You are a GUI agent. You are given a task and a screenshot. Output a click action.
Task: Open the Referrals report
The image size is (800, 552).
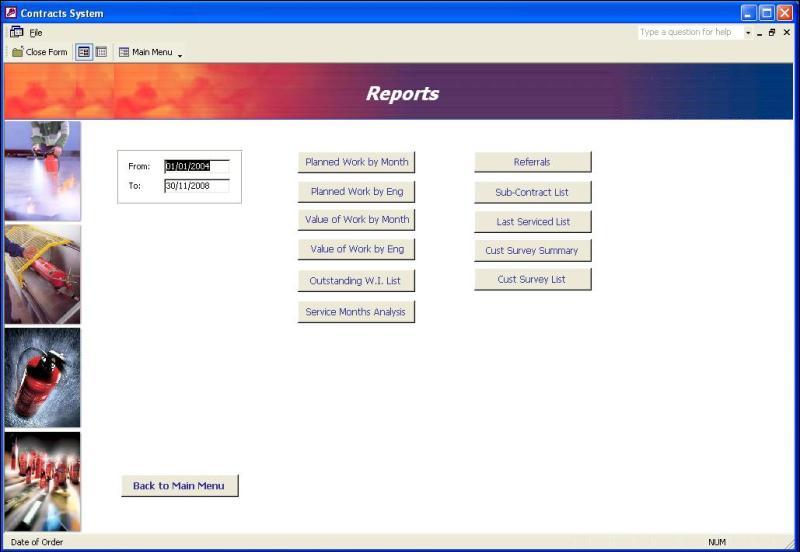point(532,162)
